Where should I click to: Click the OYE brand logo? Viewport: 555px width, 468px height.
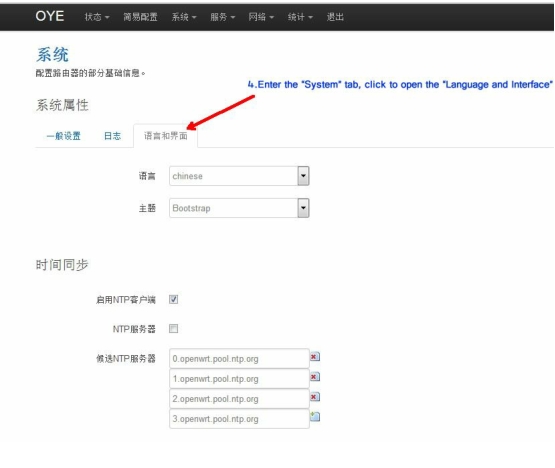[x=50, y=16]
